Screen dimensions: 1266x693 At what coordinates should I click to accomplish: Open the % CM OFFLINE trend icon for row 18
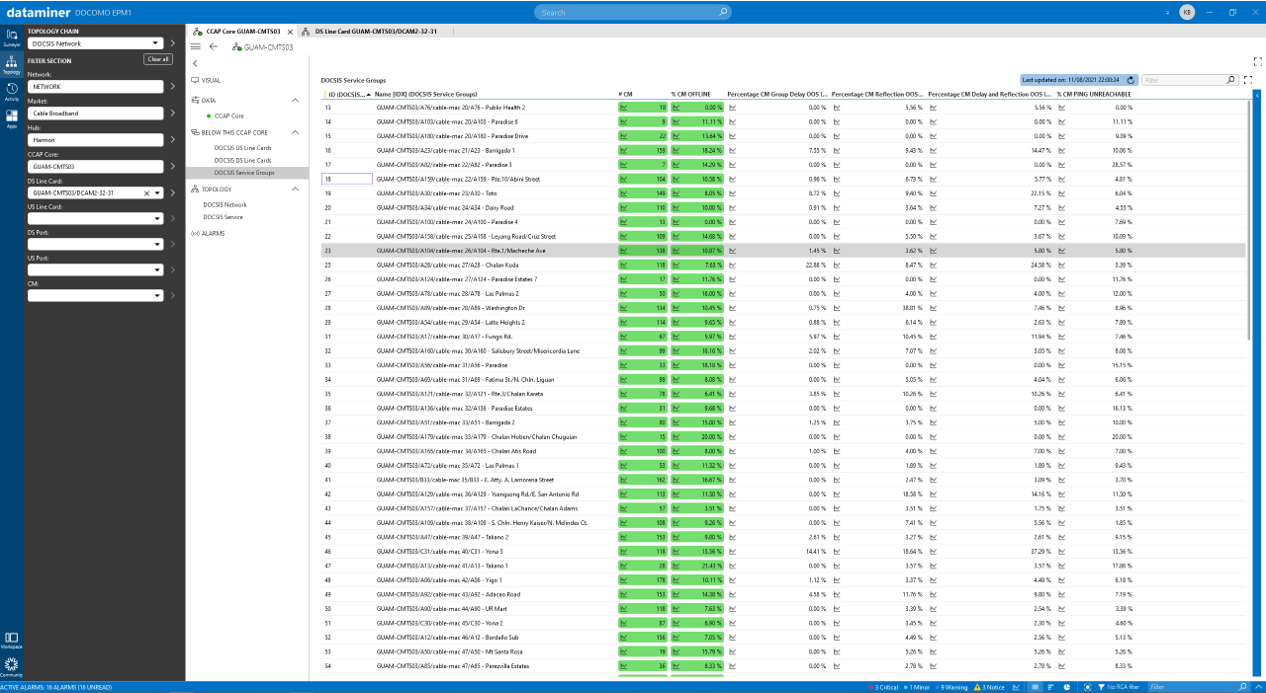[677, 179]
